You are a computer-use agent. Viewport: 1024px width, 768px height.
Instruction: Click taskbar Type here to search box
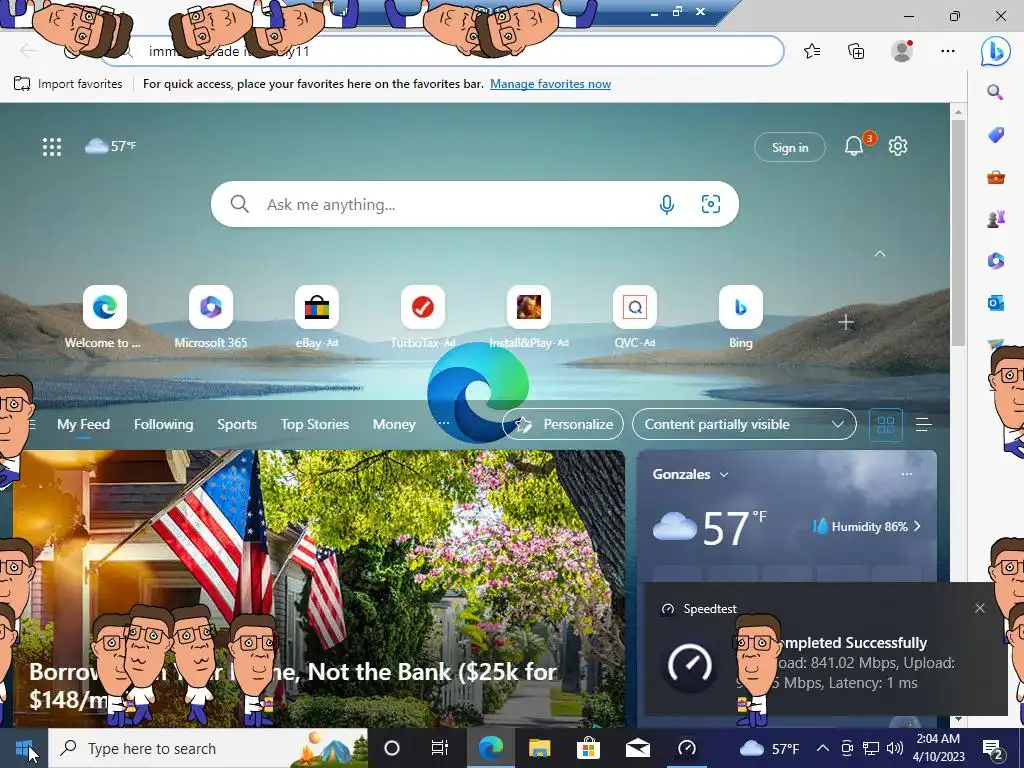pyautogui.click(x=208, y=748)
